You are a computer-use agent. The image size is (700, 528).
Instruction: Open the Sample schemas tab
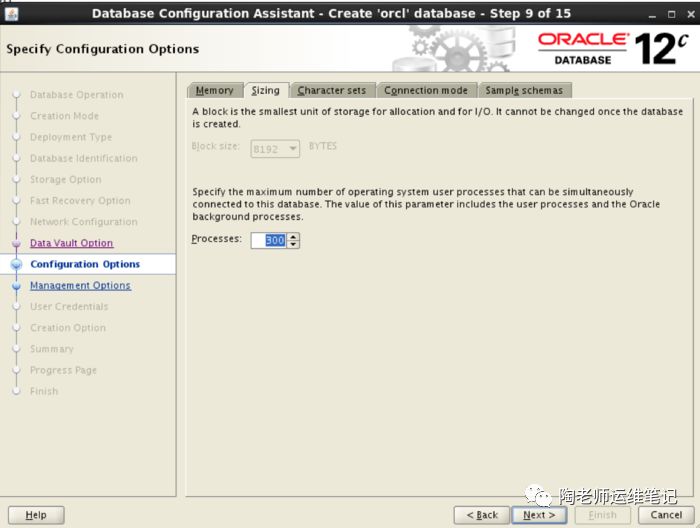click(524, 90)
